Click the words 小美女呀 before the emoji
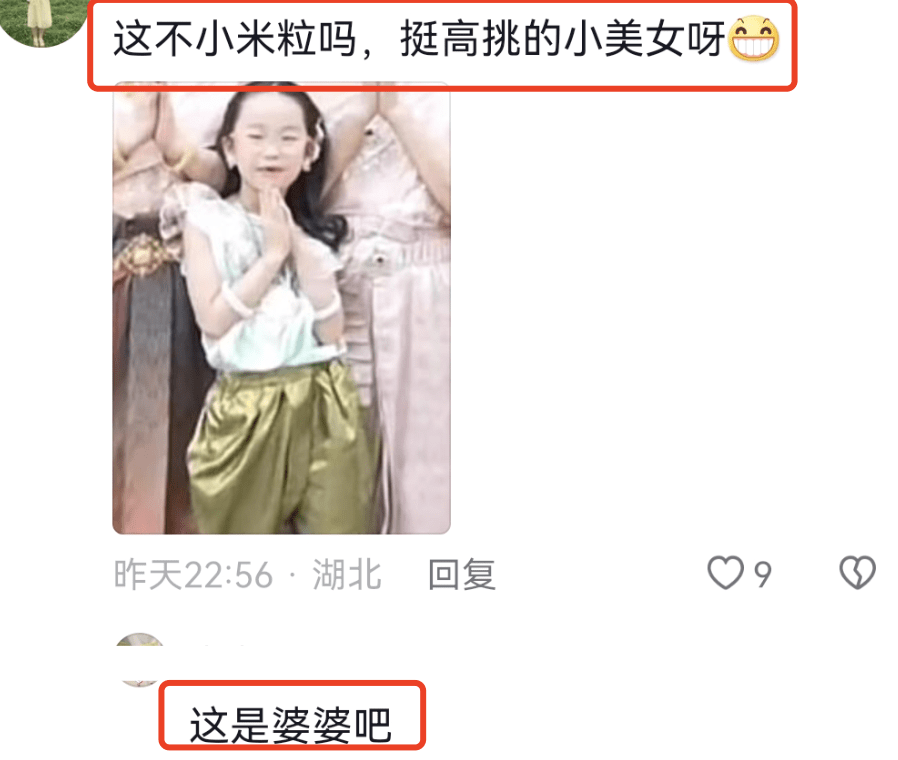The height and width of the screenshot is (760, 898). (x=645, y=39)
